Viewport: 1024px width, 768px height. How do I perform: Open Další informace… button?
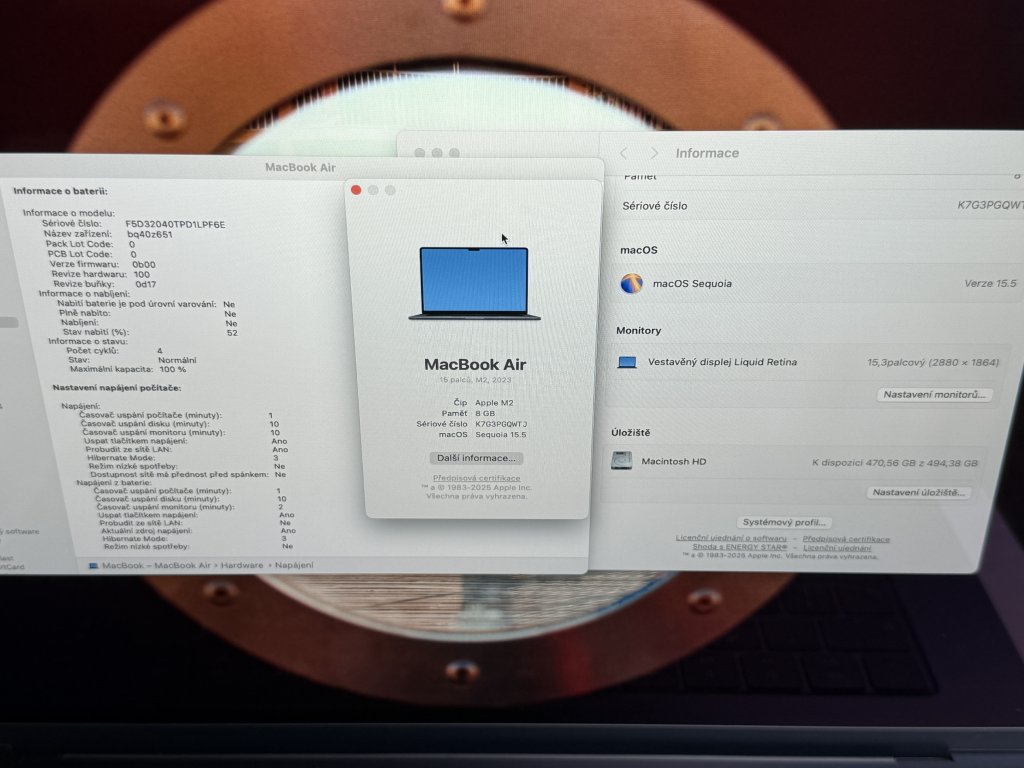pyautogui.click(x=476, y=458)
